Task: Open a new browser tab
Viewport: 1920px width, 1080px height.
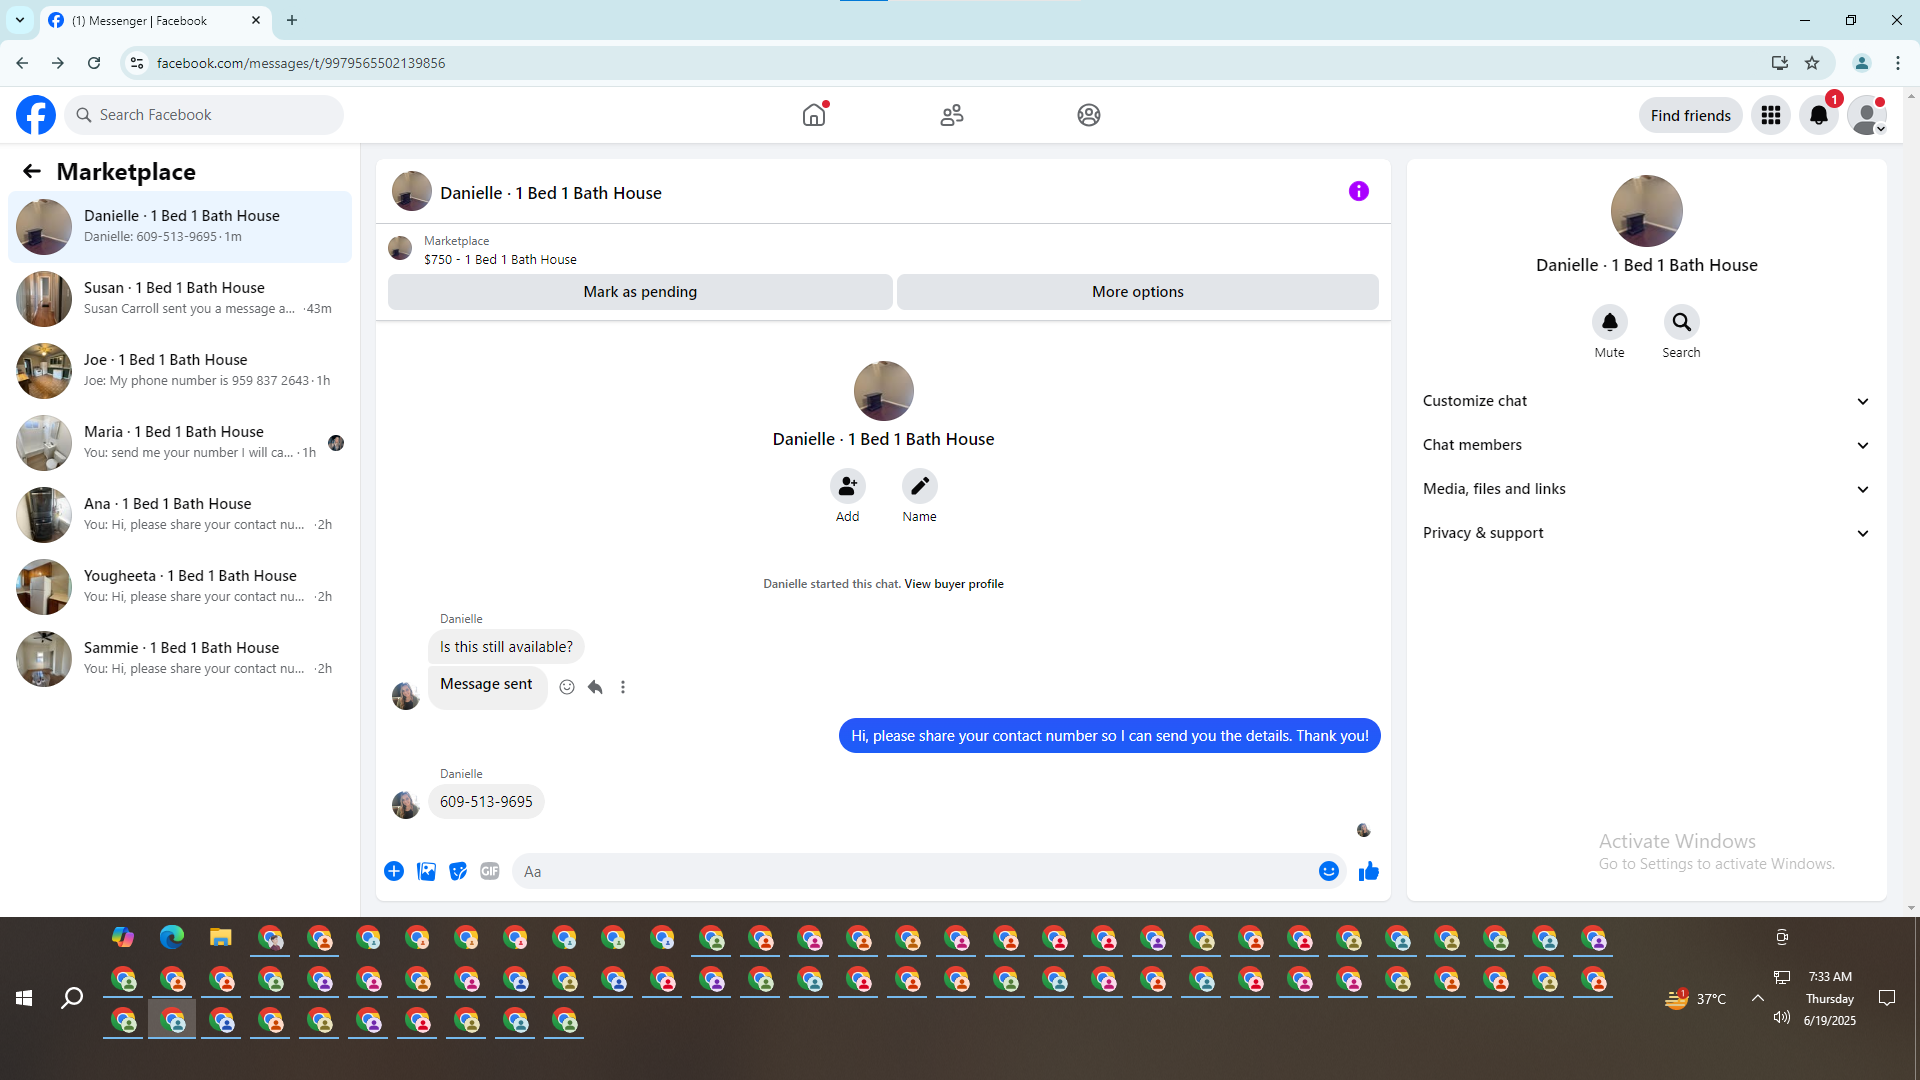Action: (292, 20)
